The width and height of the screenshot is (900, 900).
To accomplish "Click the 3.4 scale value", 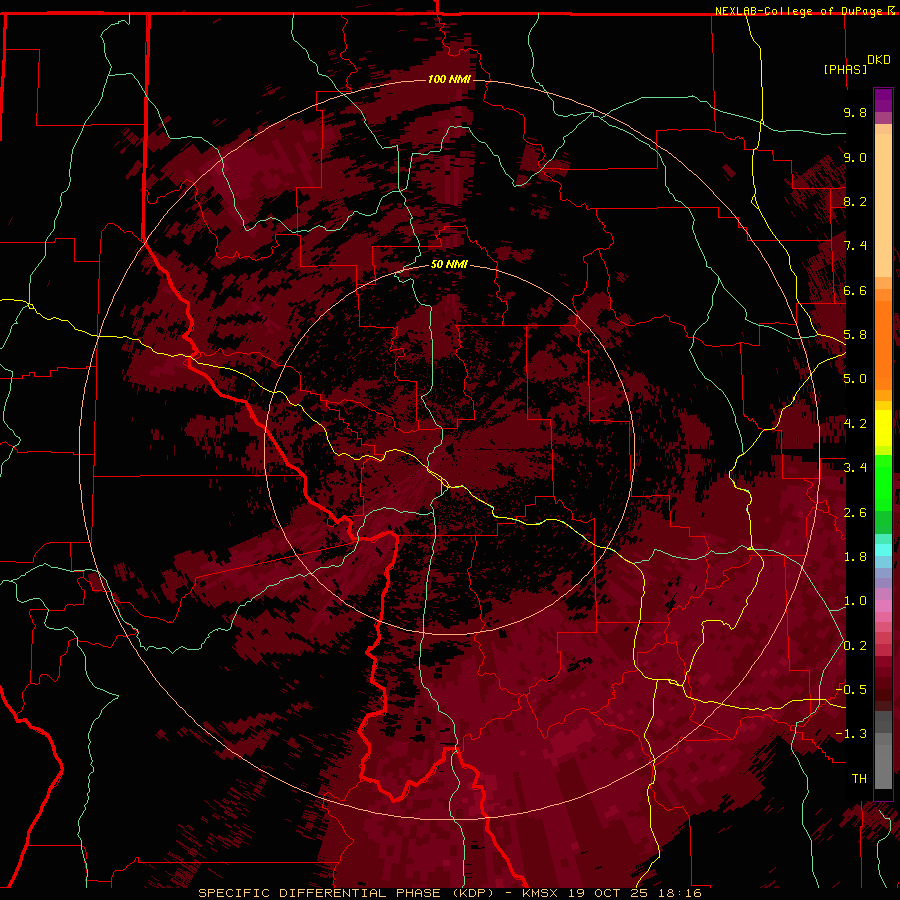I will (855, 468).
